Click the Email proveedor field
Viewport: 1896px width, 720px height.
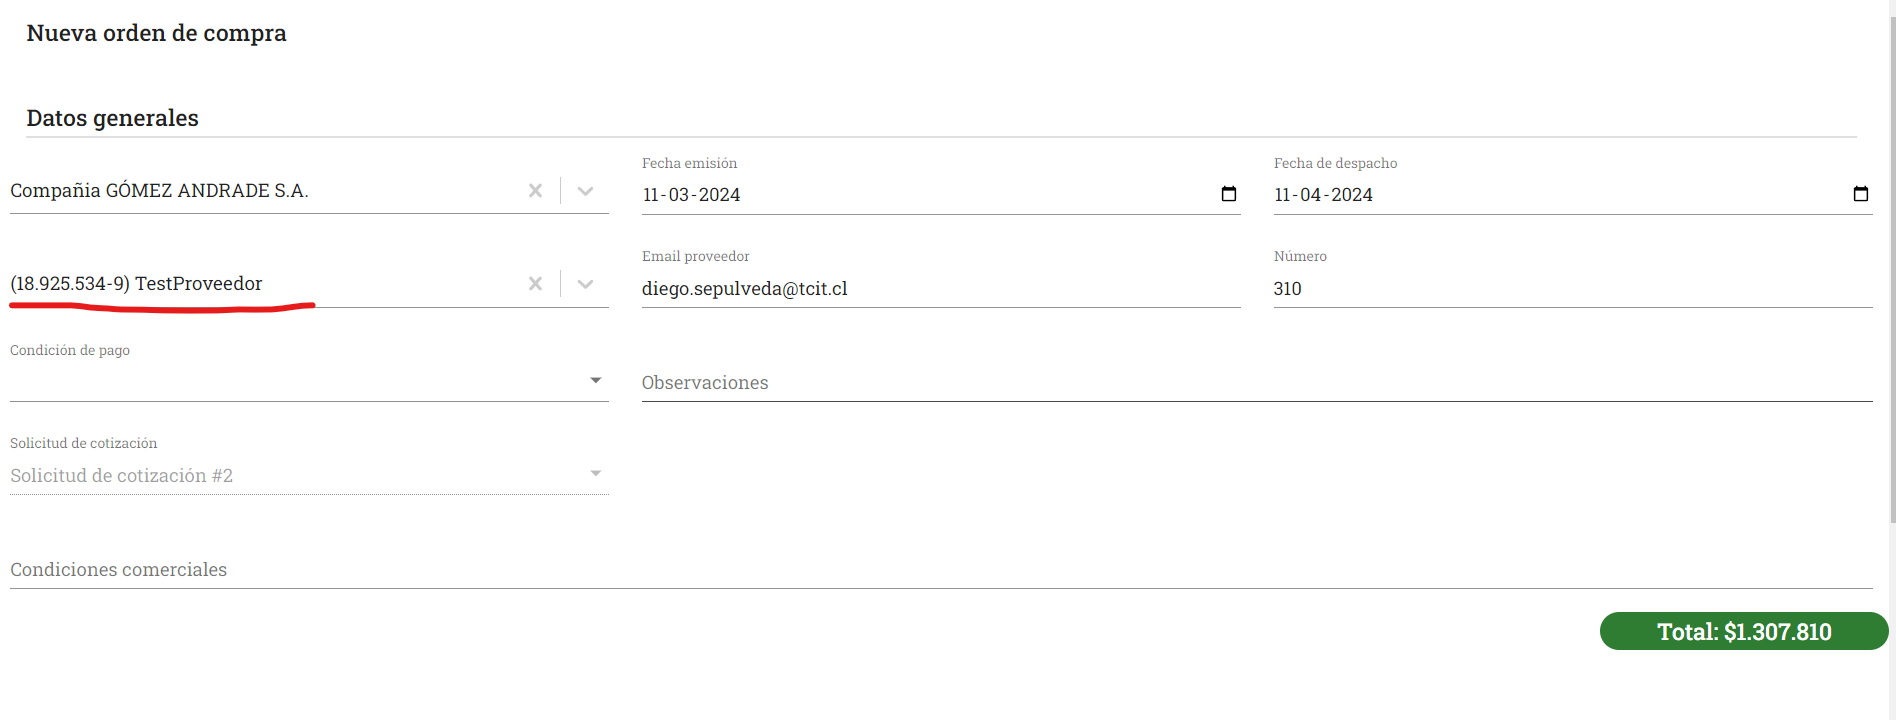(940, 289)
